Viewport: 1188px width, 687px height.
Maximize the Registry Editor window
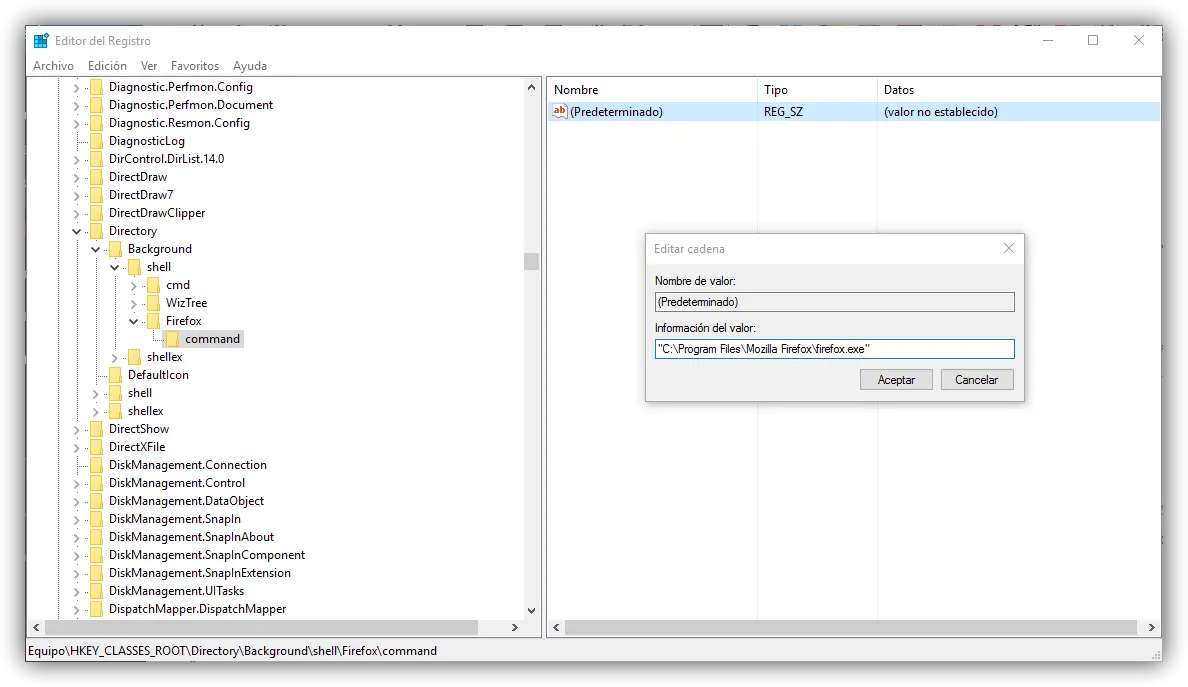[x=1093, y=40]
